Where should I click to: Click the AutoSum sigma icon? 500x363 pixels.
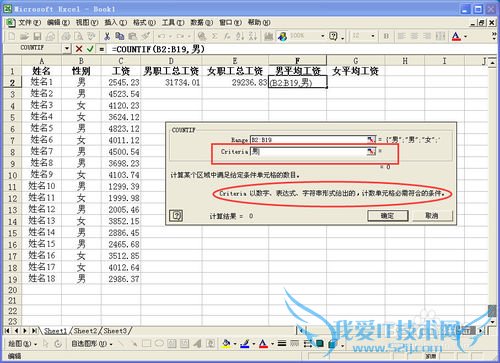214,36
